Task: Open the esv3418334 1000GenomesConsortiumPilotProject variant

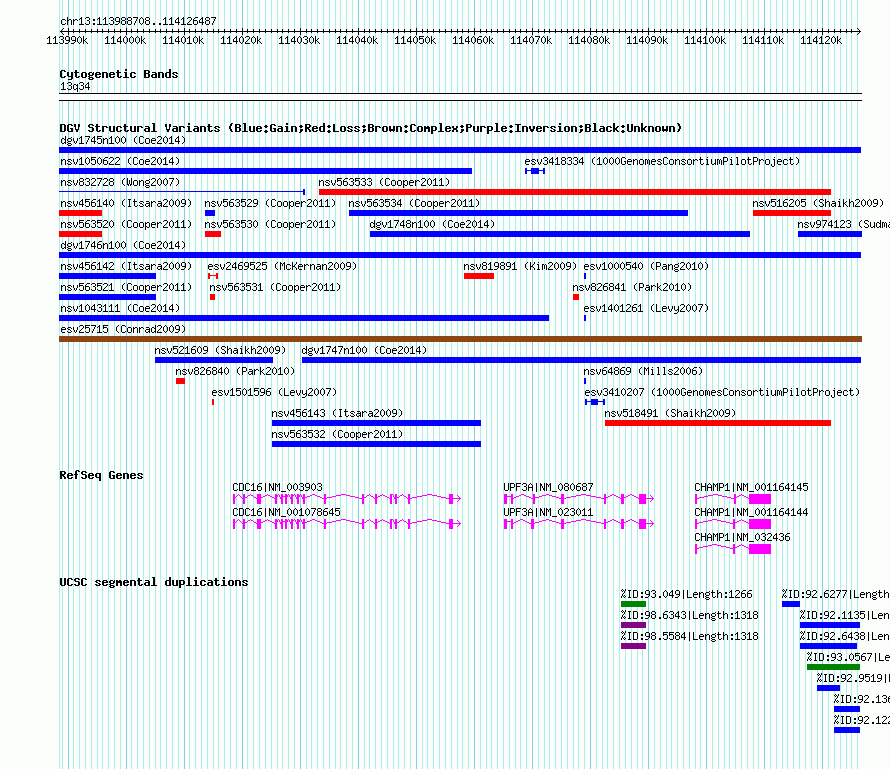Action: [535, 171]
